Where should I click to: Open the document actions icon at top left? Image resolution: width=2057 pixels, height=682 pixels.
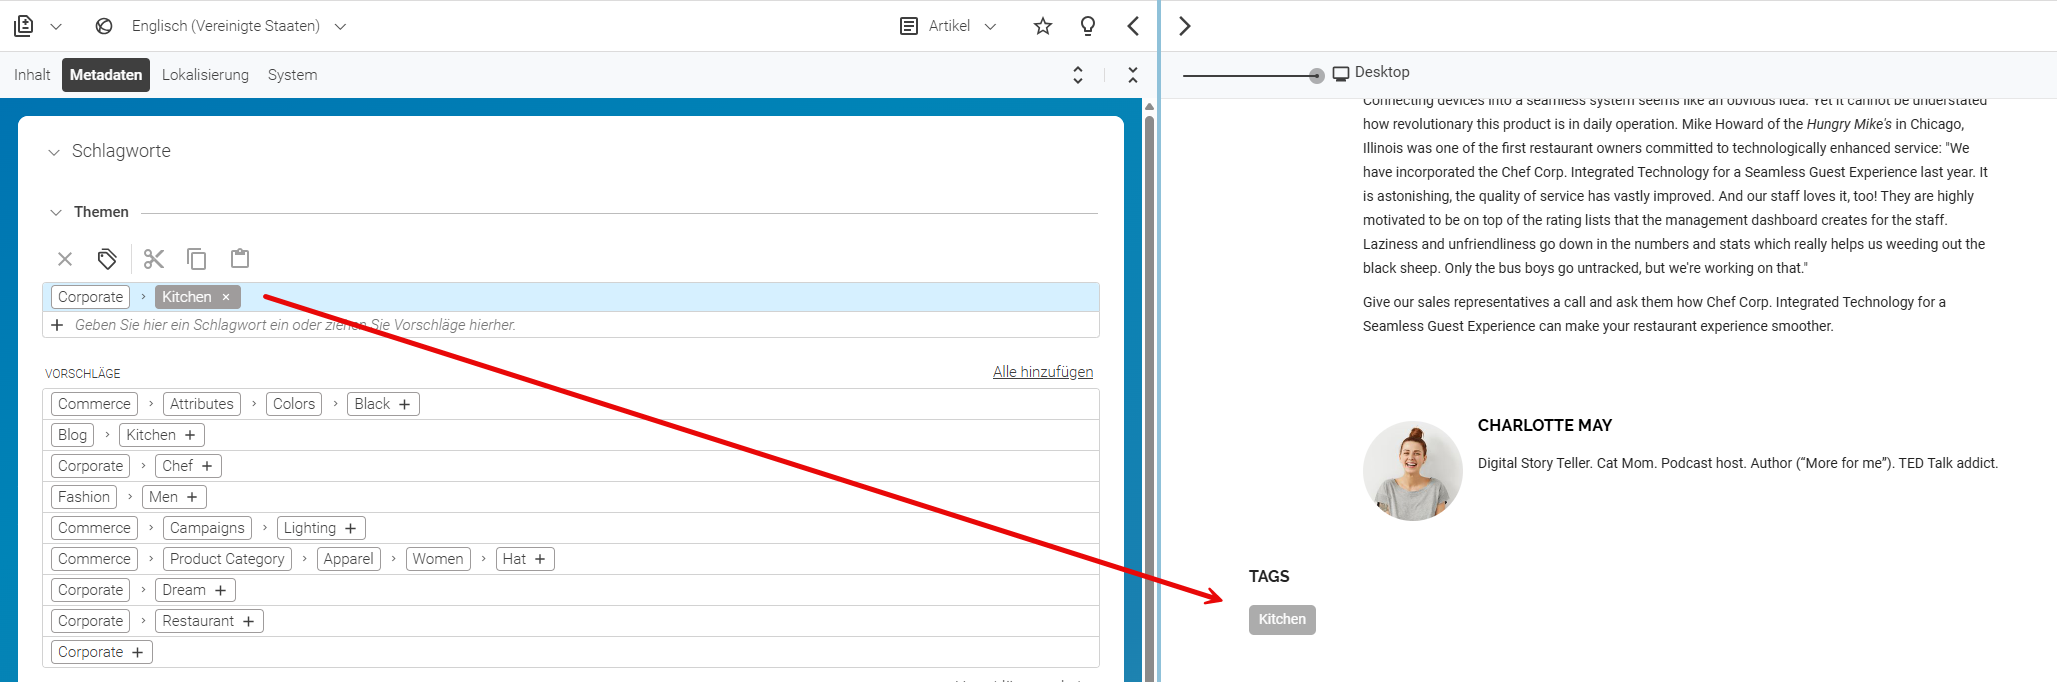tap(24, 26)
